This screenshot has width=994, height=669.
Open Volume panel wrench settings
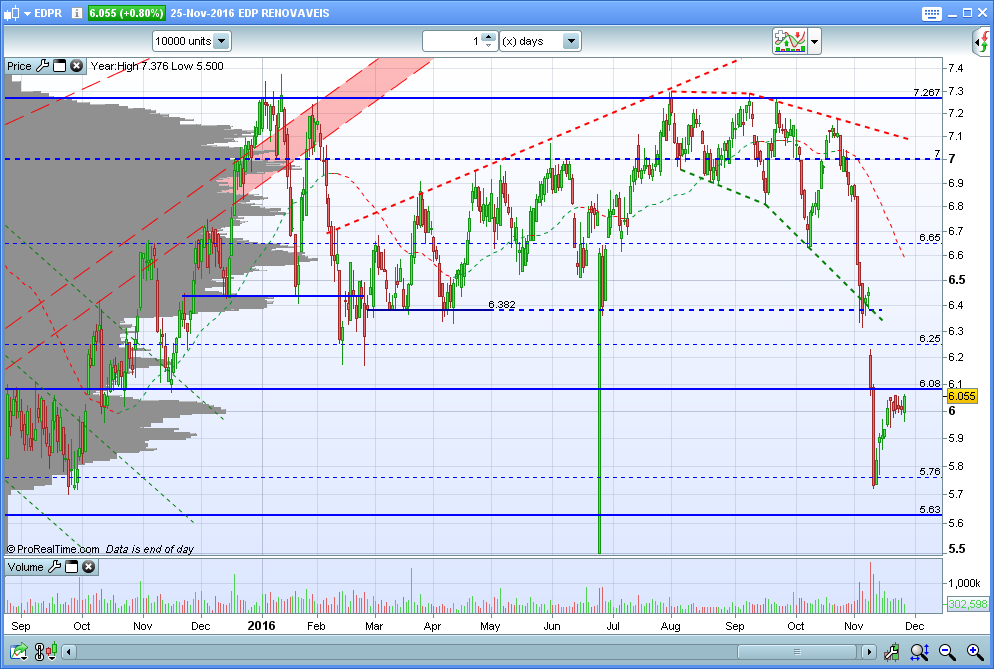coord(55,566)
